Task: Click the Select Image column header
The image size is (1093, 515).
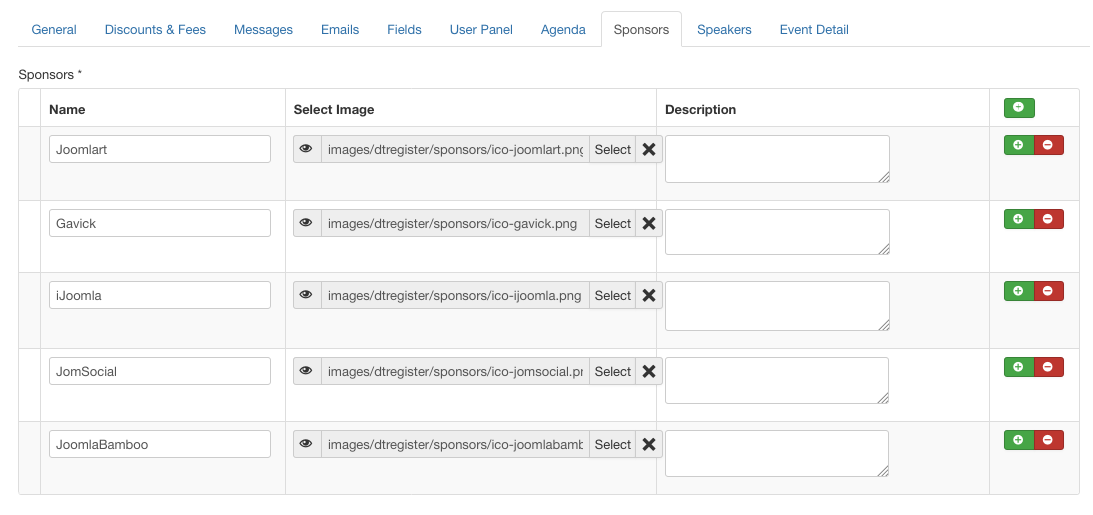Action: coord(334,109)
